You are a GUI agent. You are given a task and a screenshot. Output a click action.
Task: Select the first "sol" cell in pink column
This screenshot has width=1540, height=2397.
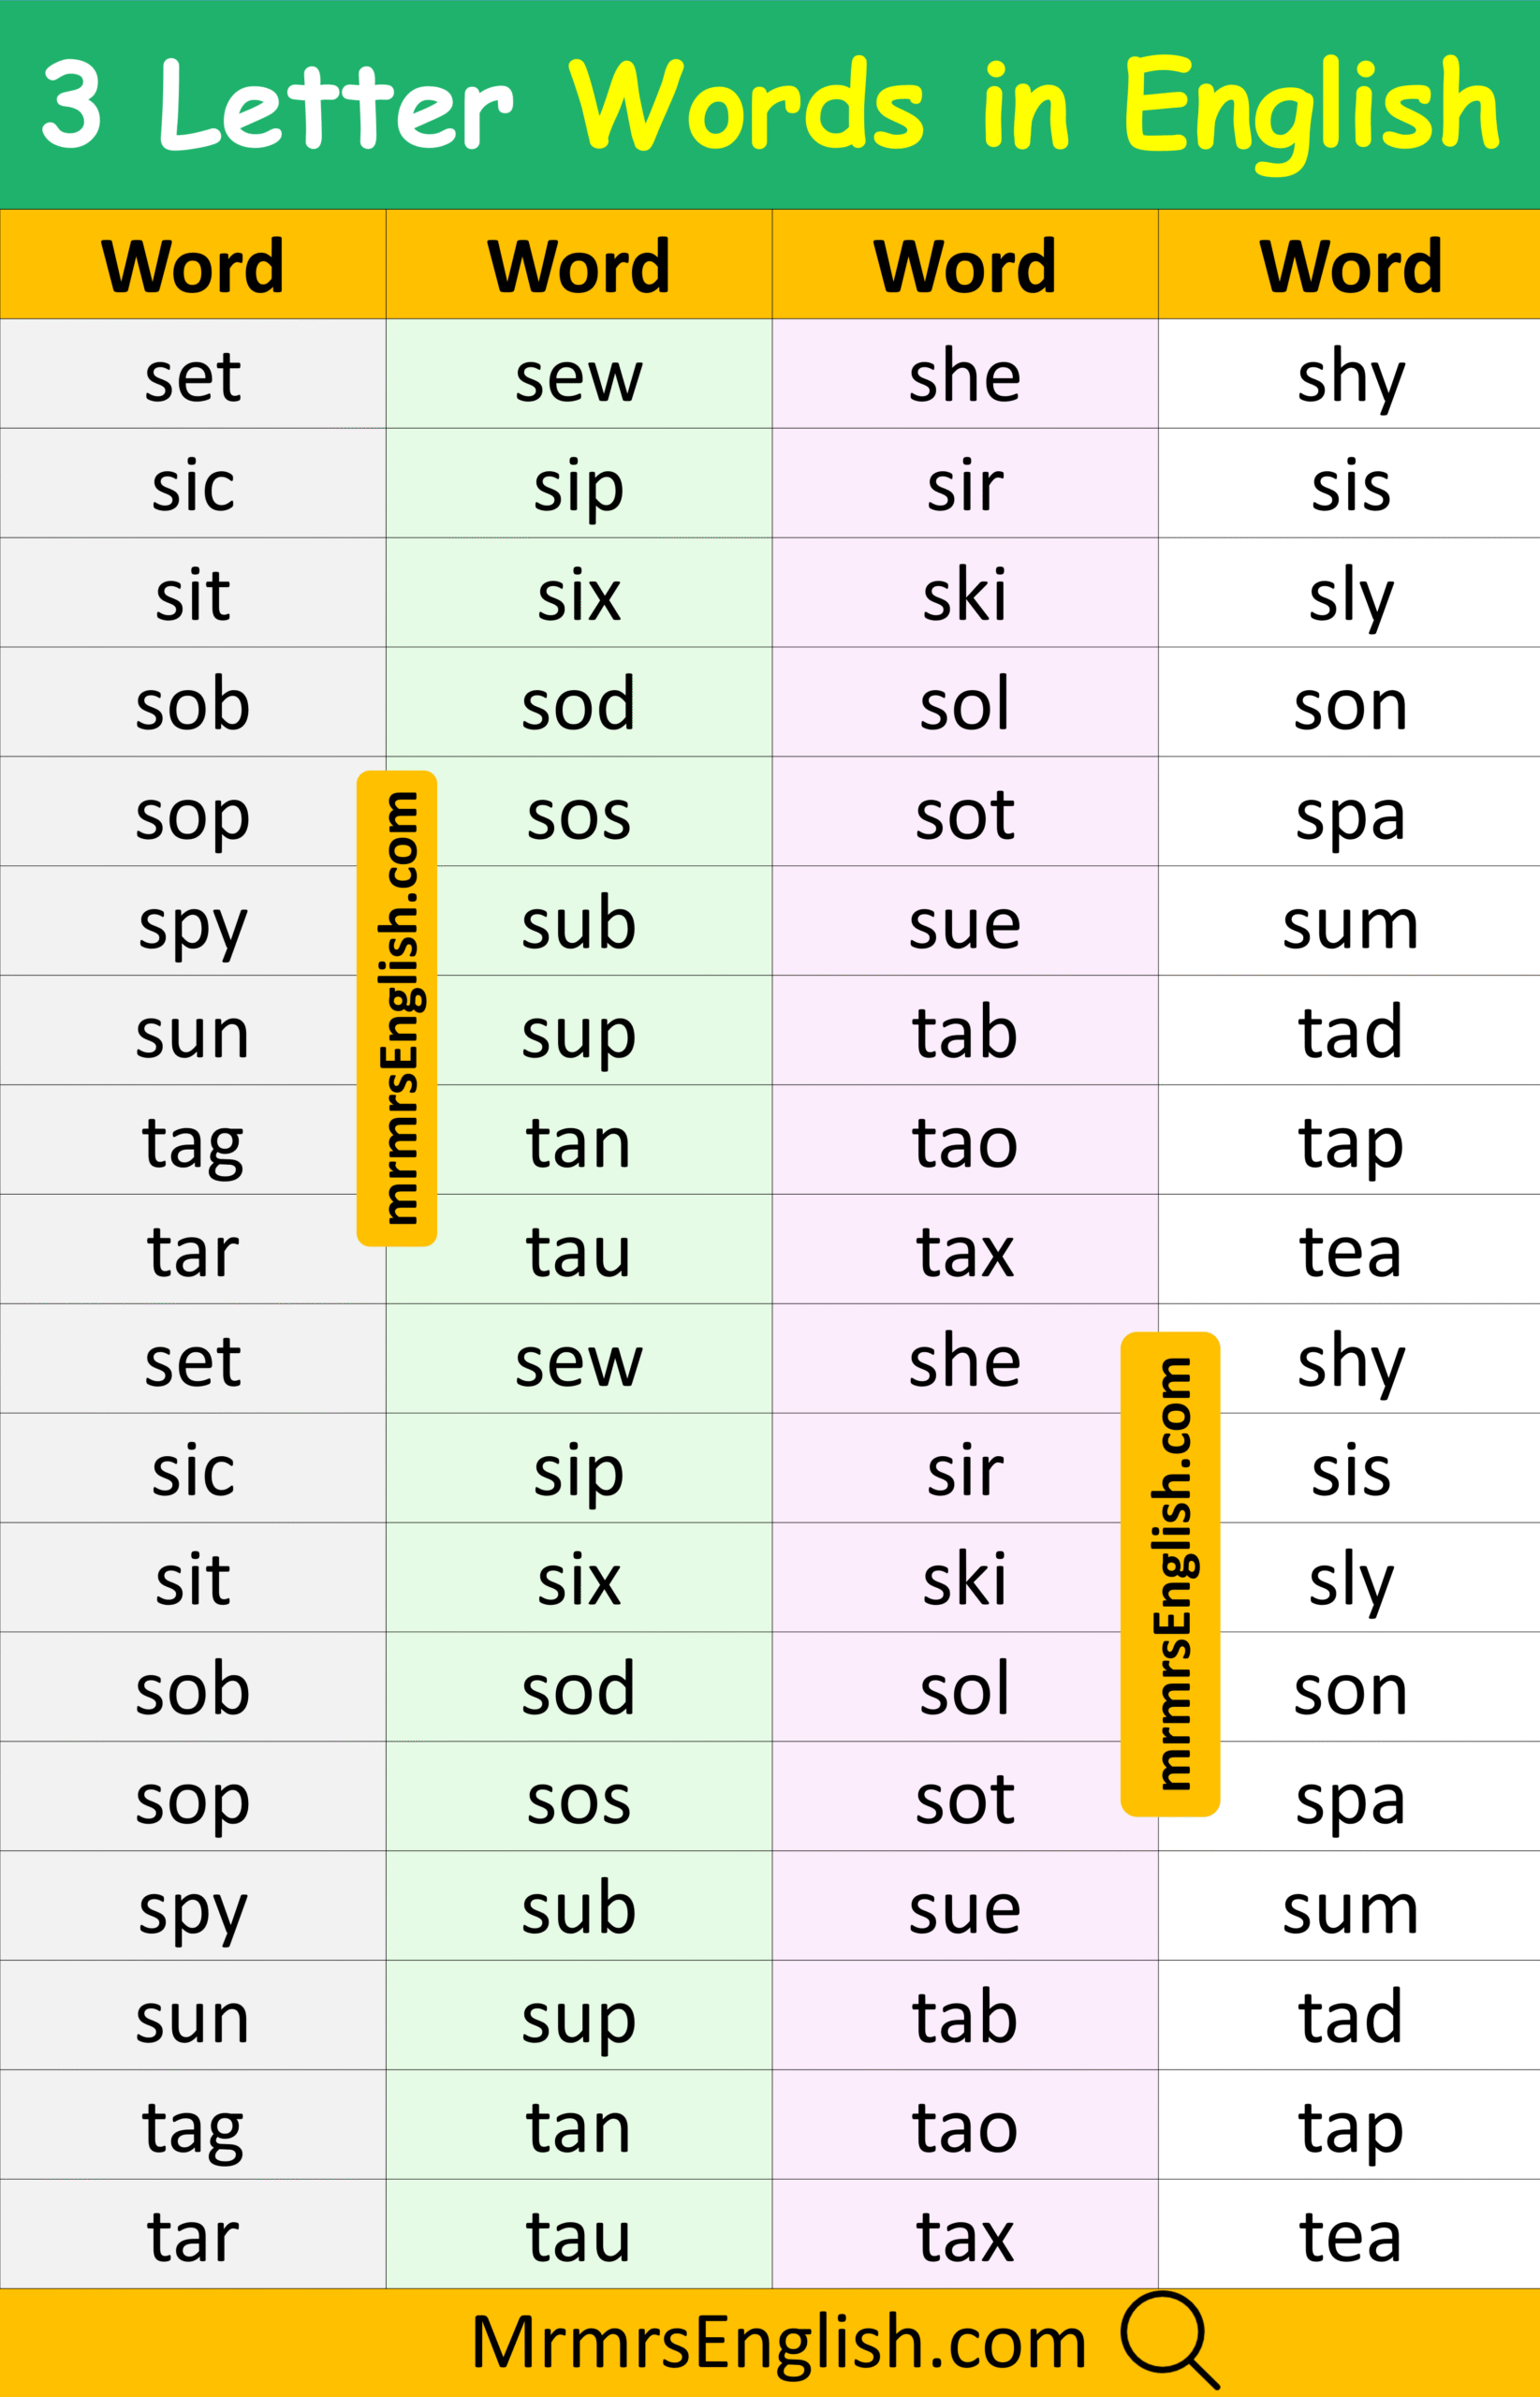965,705
